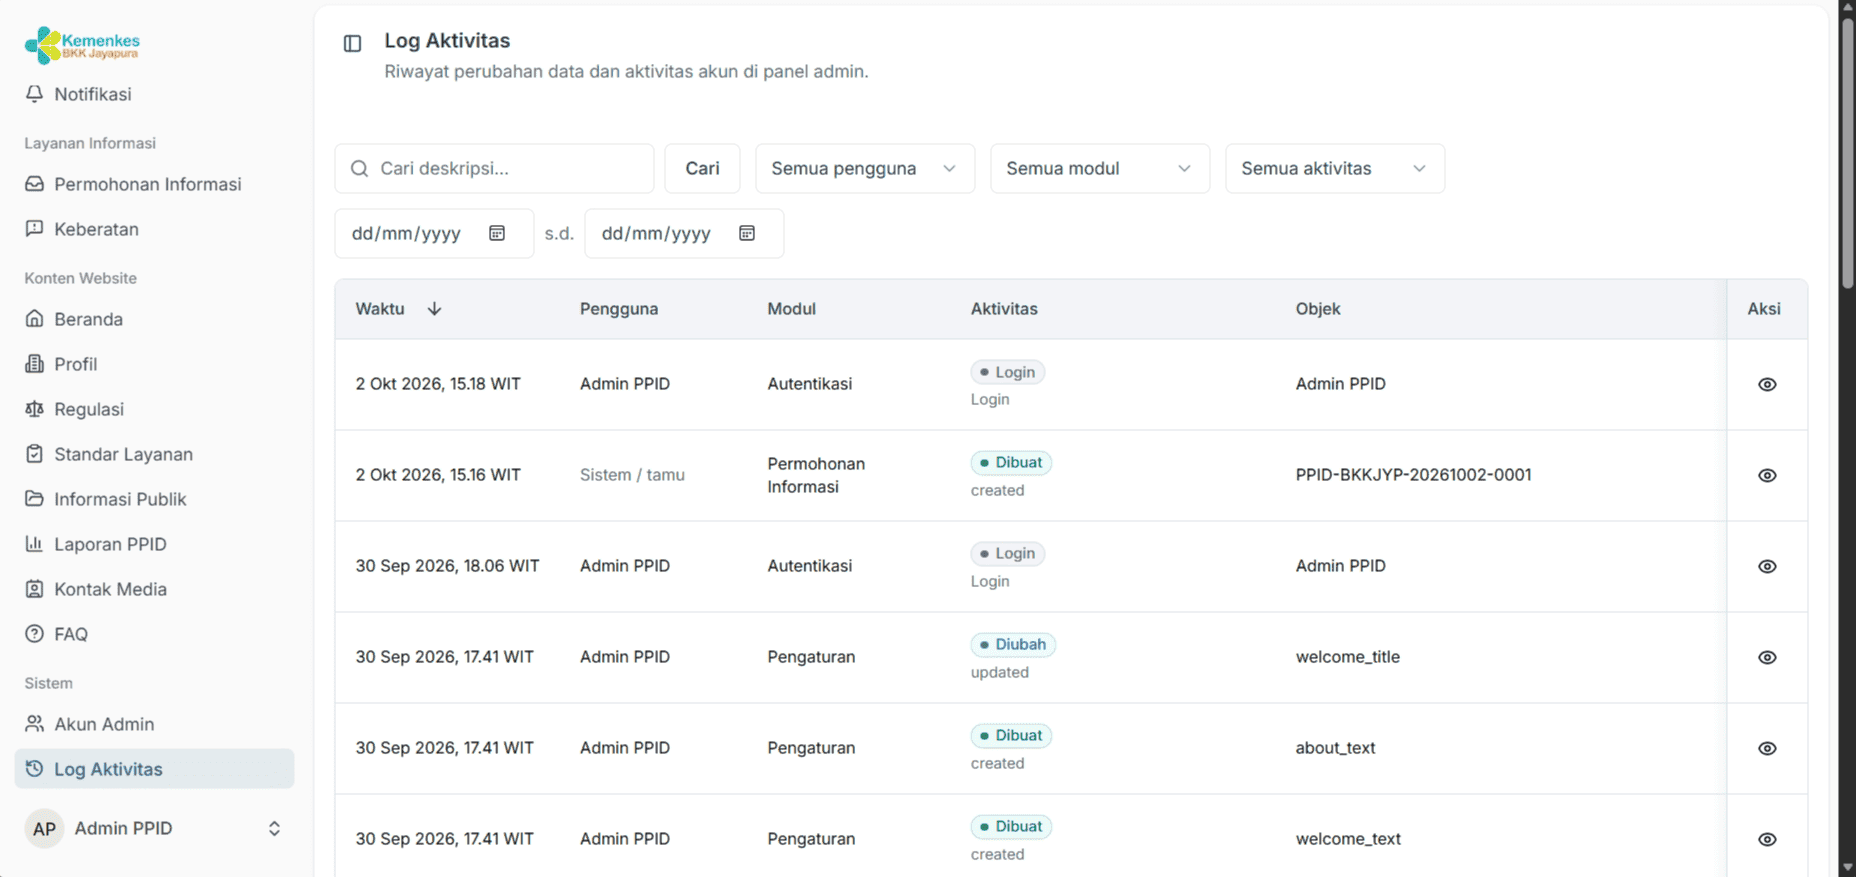Click the Objek column header
This screenshot has width=1856, height=877.
tap(1318, 309)
